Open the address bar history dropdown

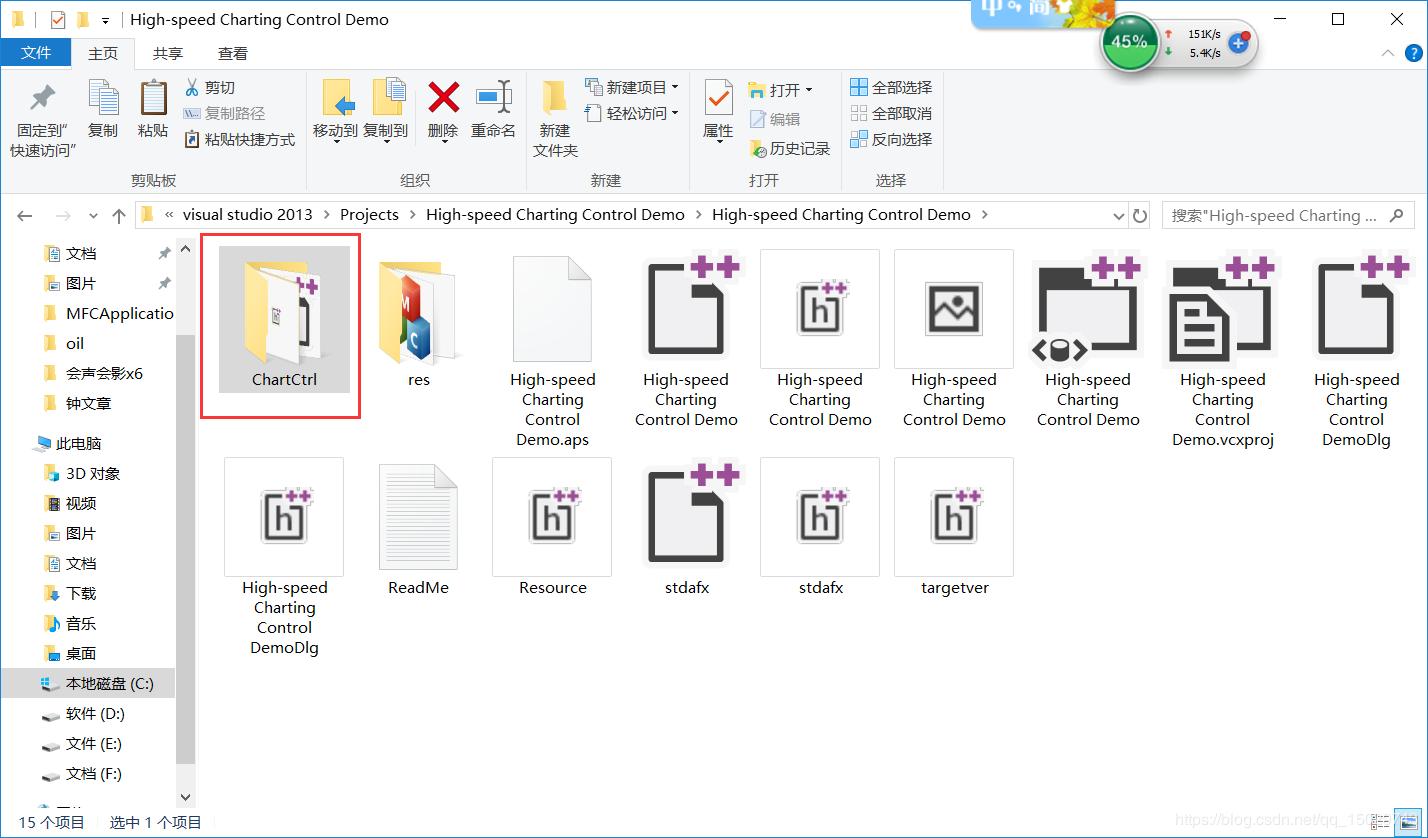pyautogui.click(x=1118, y=214)
